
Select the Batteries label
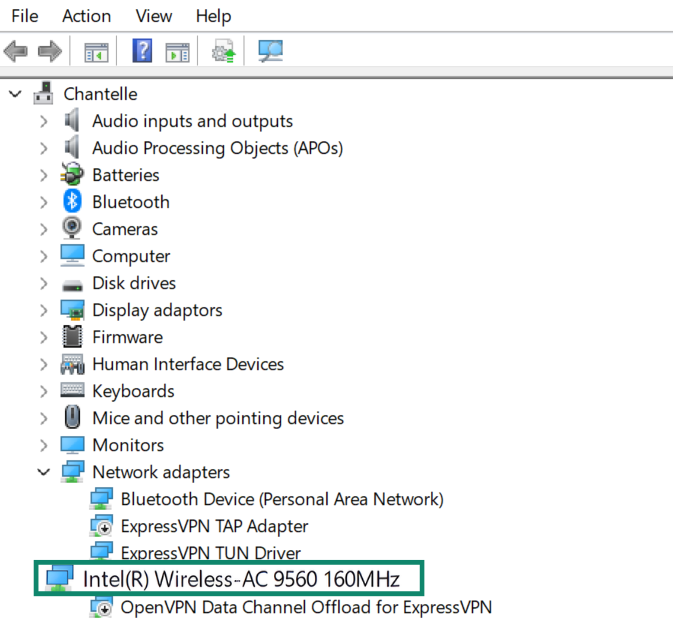pos(126,175)
